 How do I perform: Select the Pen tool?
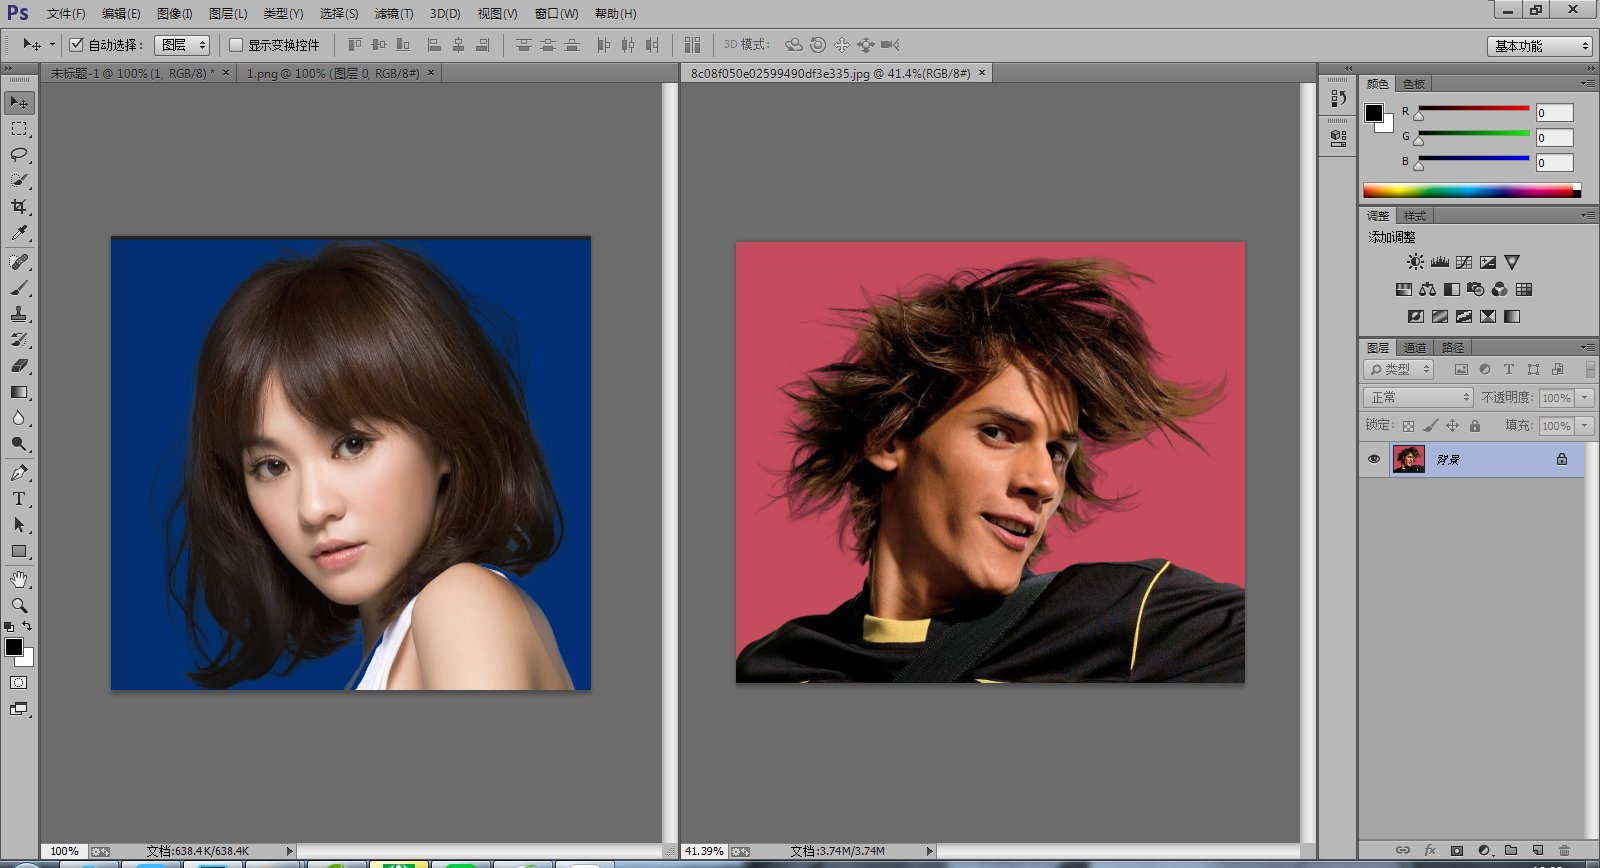19,473
